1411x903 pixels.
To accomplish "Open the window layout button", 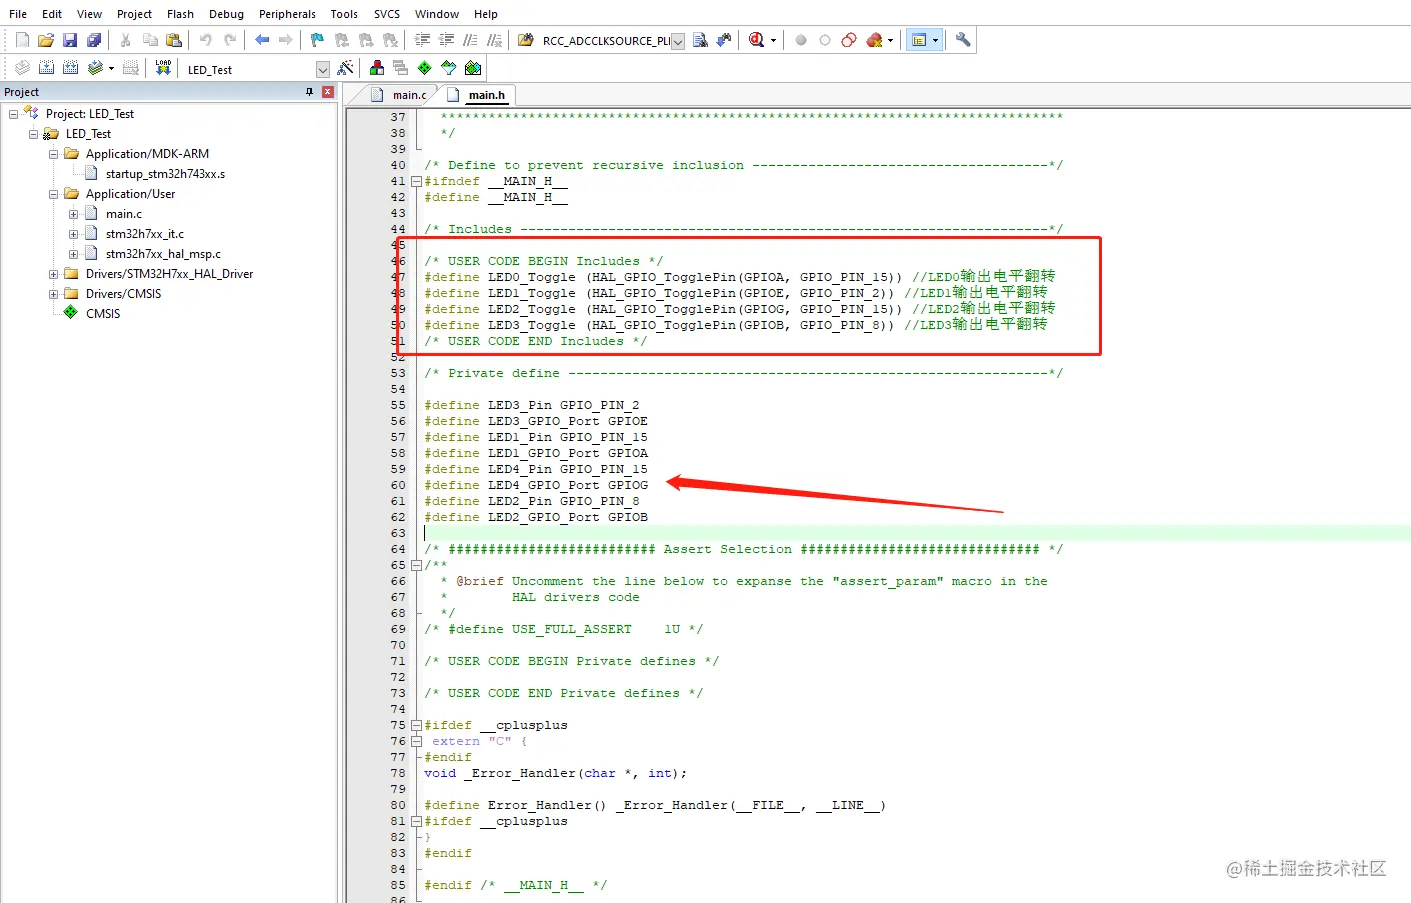I will coord(919,40).
